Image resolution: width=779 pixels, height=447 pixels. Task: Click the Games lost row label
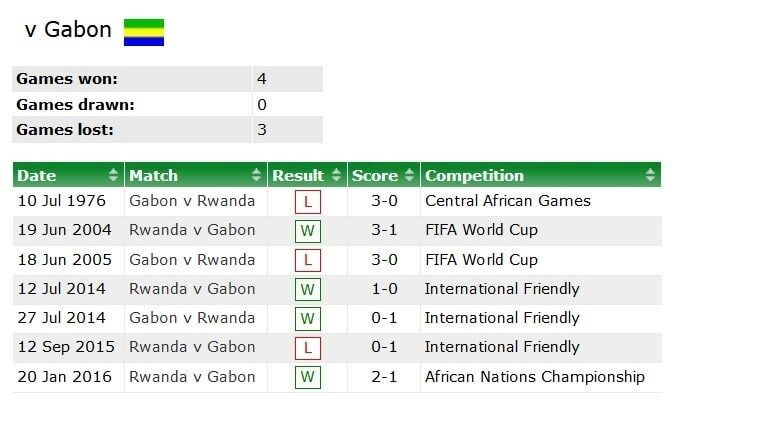65,130
